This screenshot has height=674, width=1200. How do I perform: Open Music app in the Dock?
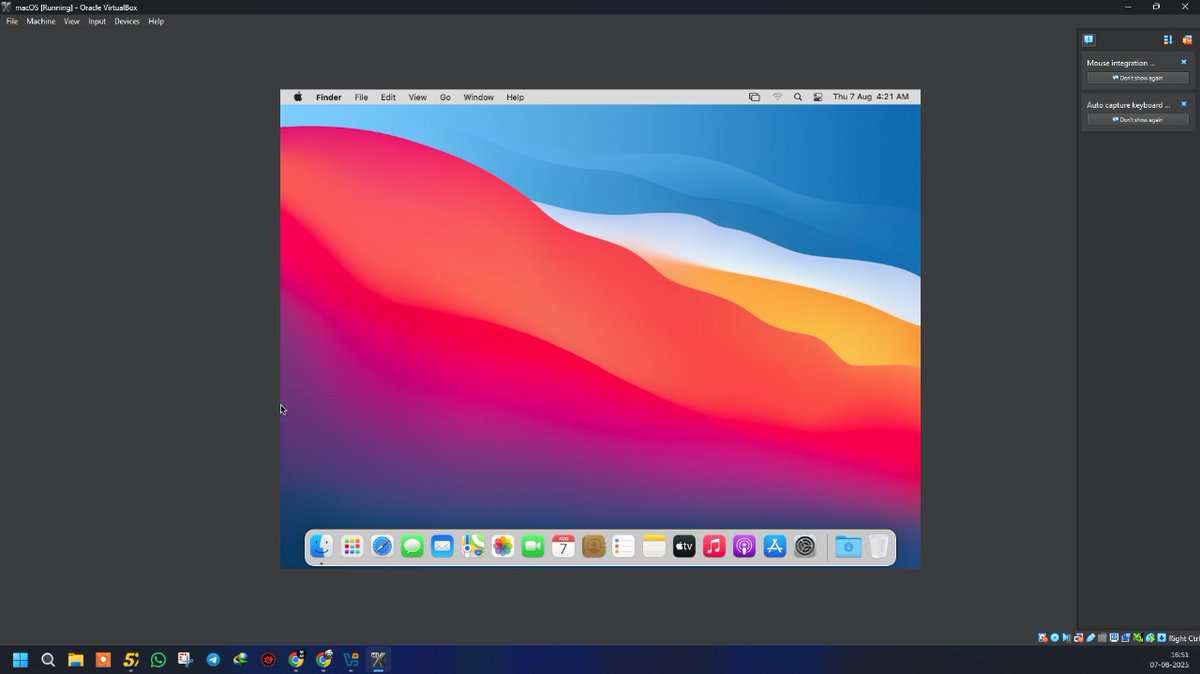point(714,546)
